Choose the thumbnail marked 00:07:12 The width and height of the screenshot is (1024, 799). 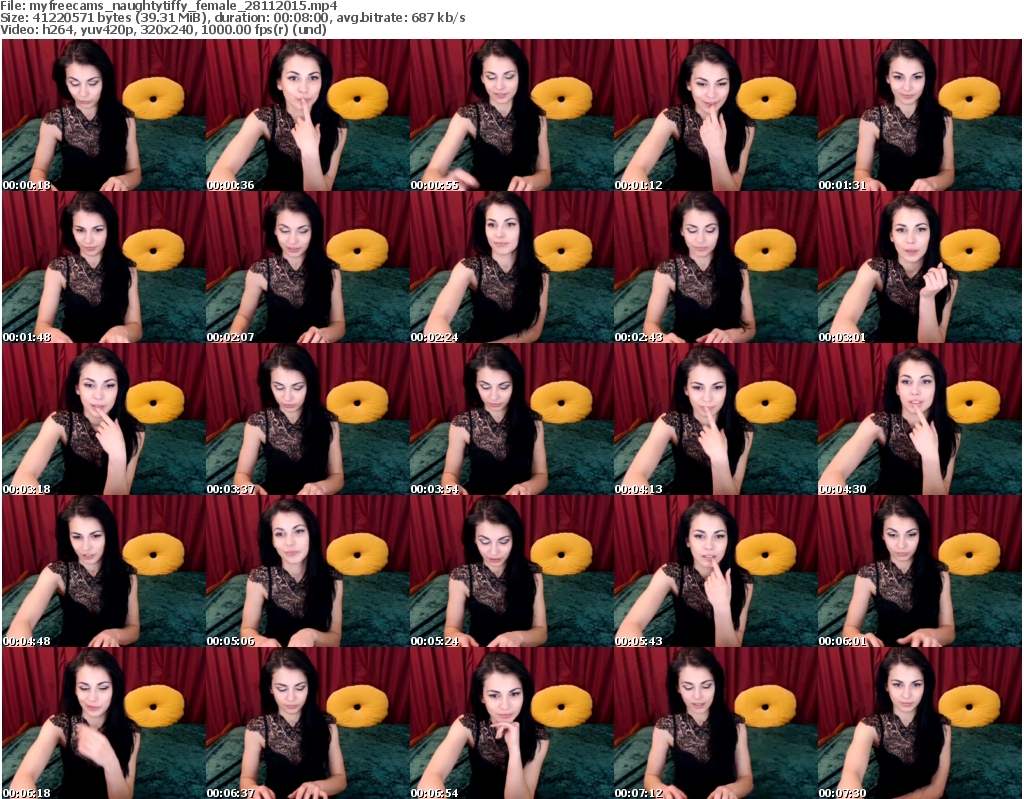pos(715,723)
